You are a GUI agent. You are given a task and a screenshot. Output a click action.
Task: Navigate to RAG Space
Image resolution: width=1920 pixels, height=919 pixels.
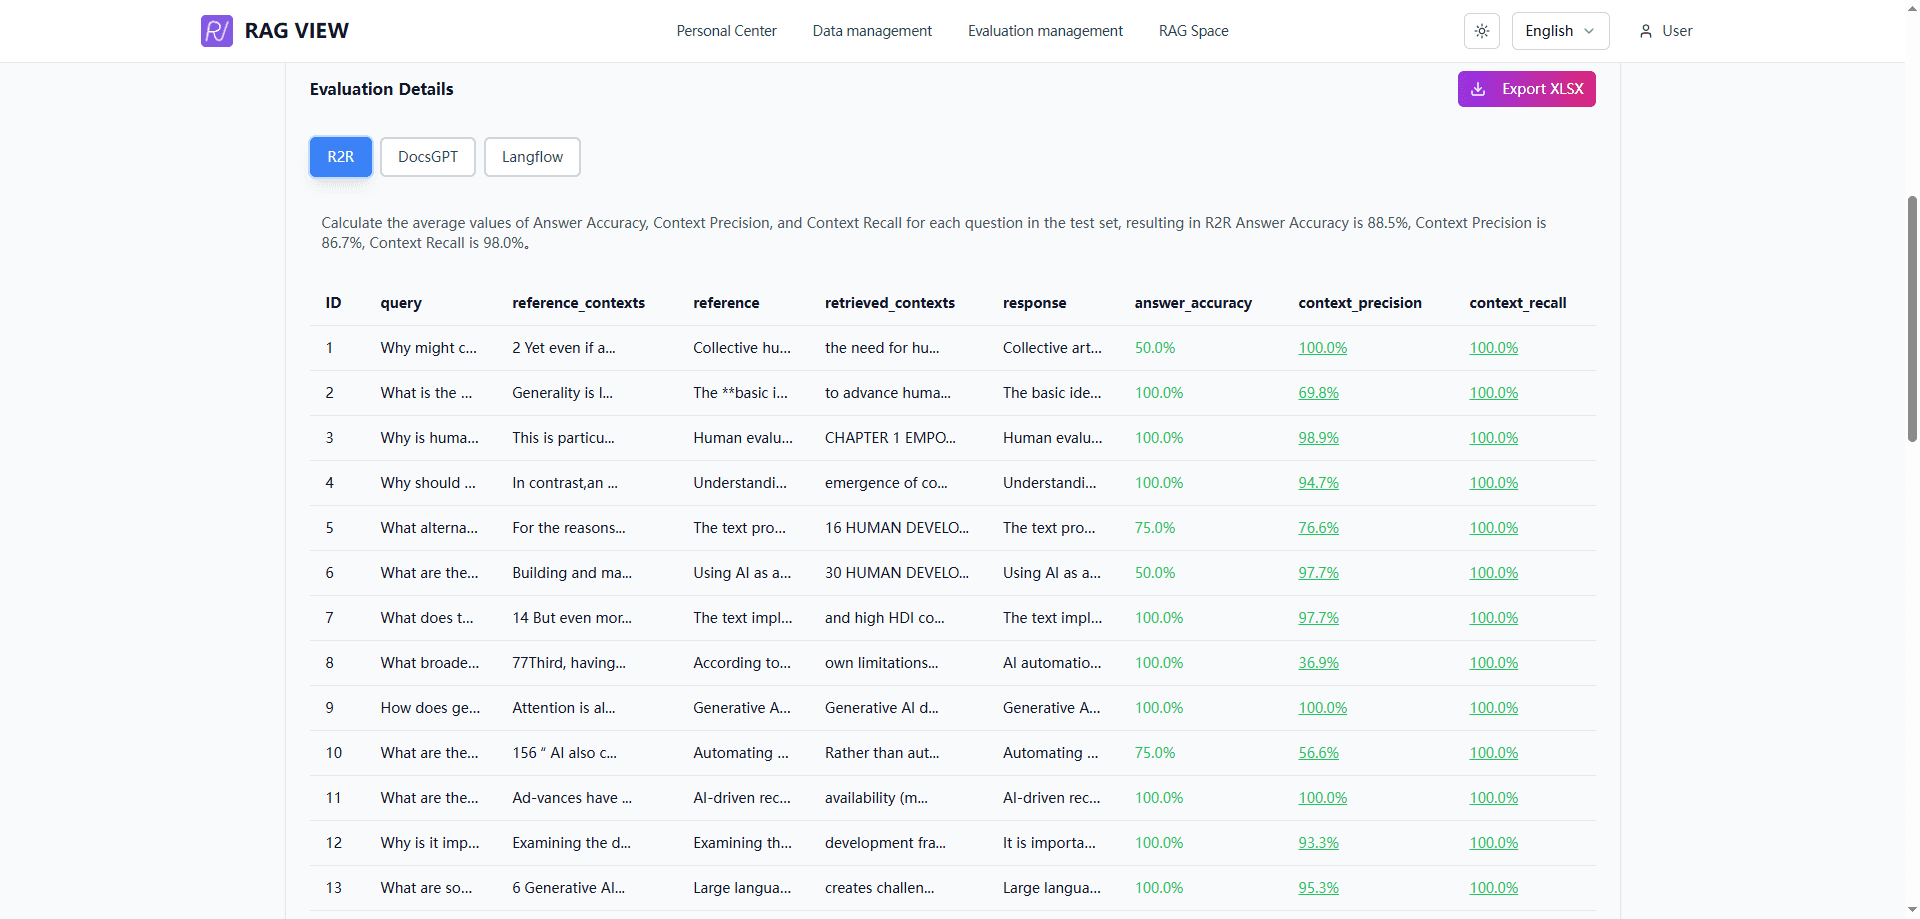1193,31
